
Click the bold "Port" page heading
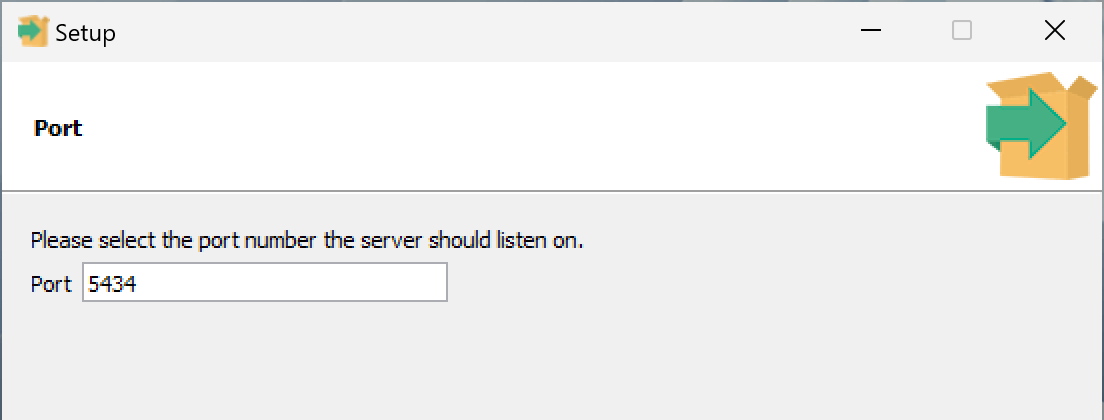click(x=58, y=128)
